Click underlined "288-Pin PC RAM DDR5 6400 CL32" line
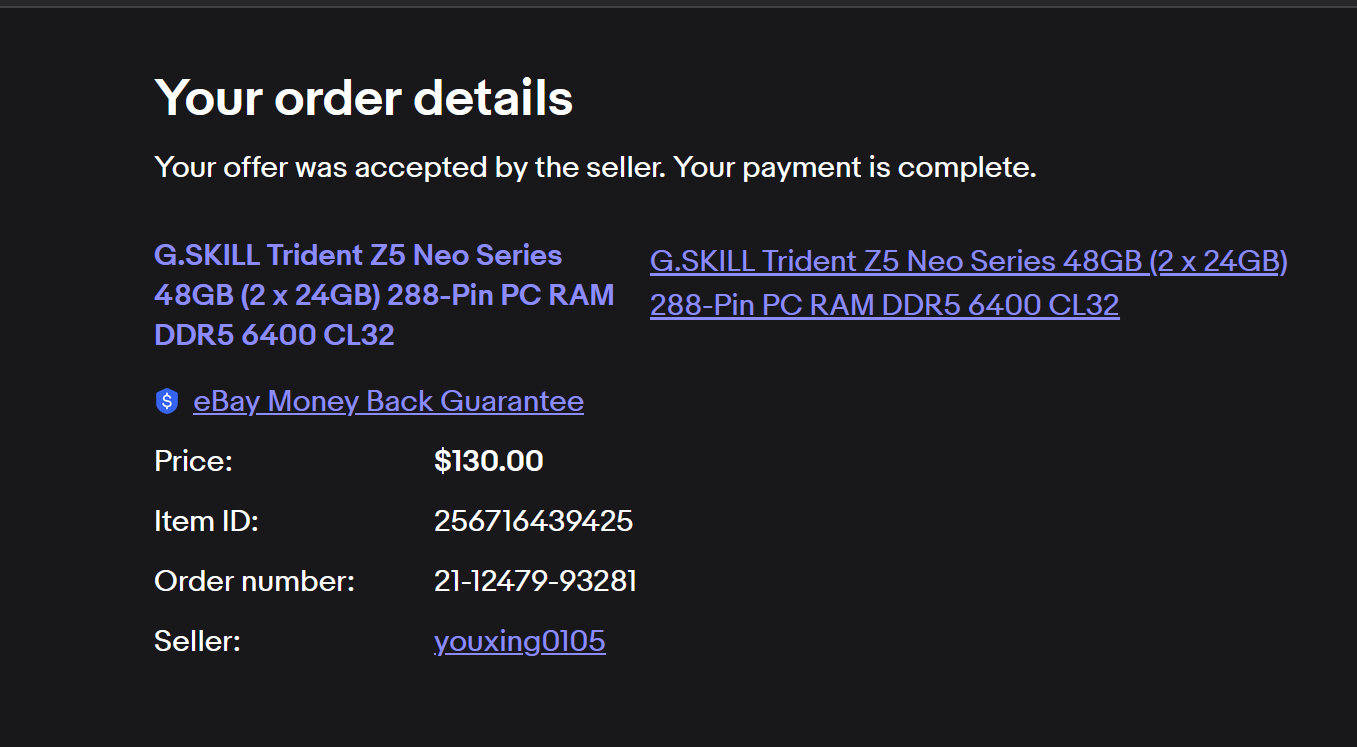Image resolution: width=1357 pixels, height=747 pixels. (x=884, y=305)
